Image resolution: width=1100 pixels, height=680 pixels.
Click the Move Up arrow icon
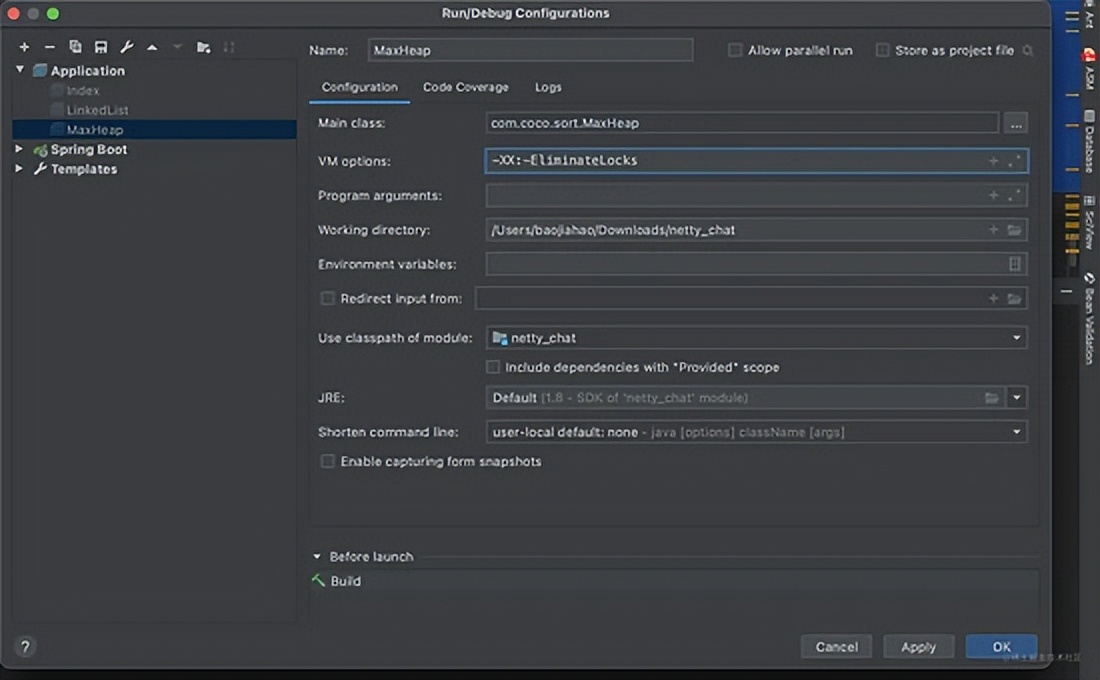point(152,47)
